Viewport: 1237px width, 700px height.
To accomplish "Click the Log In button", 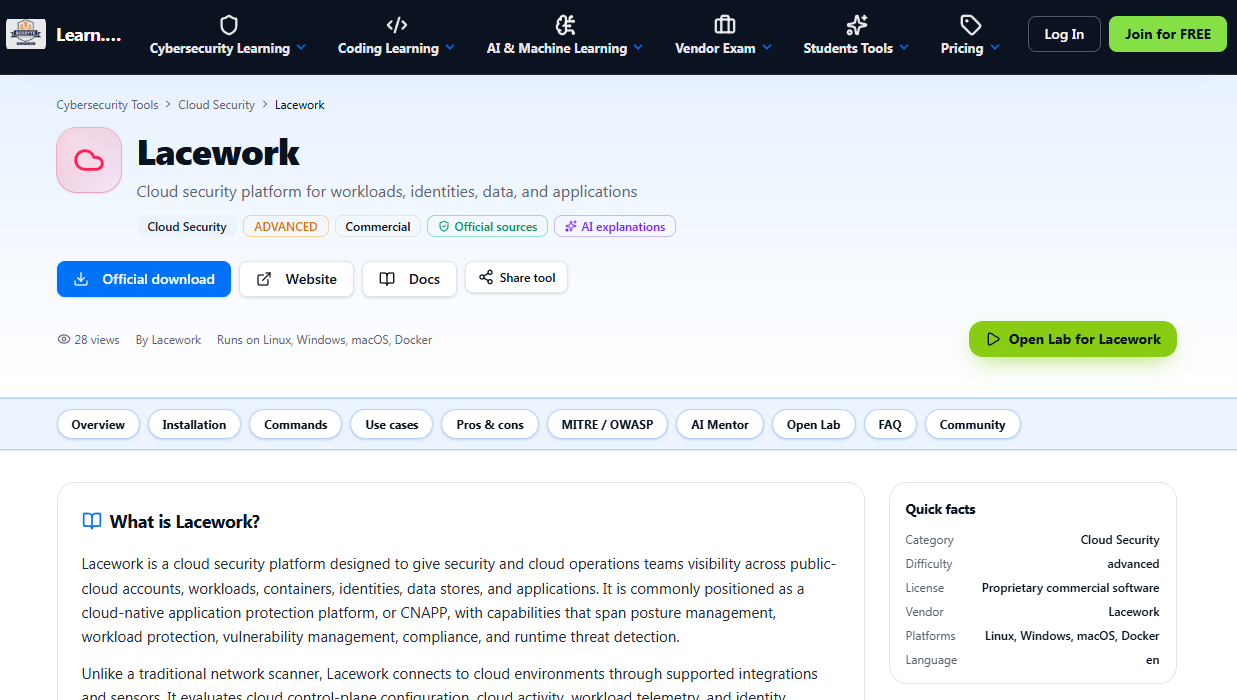I will 1064,34.
